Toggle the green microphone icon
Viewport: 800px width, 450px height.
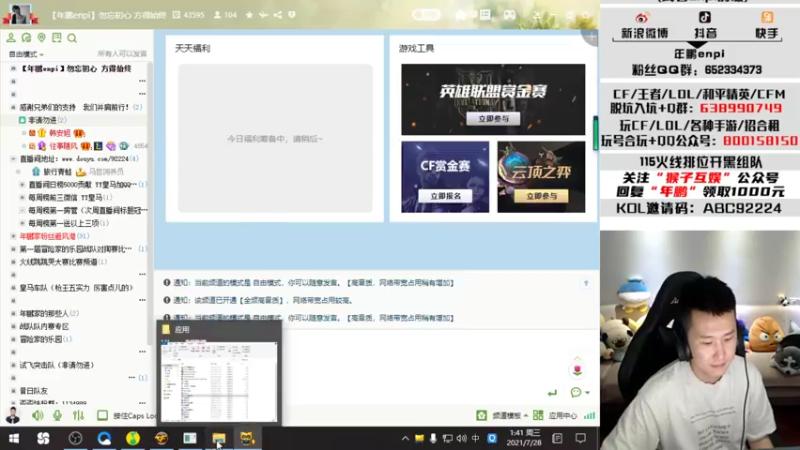click(57, 415)
